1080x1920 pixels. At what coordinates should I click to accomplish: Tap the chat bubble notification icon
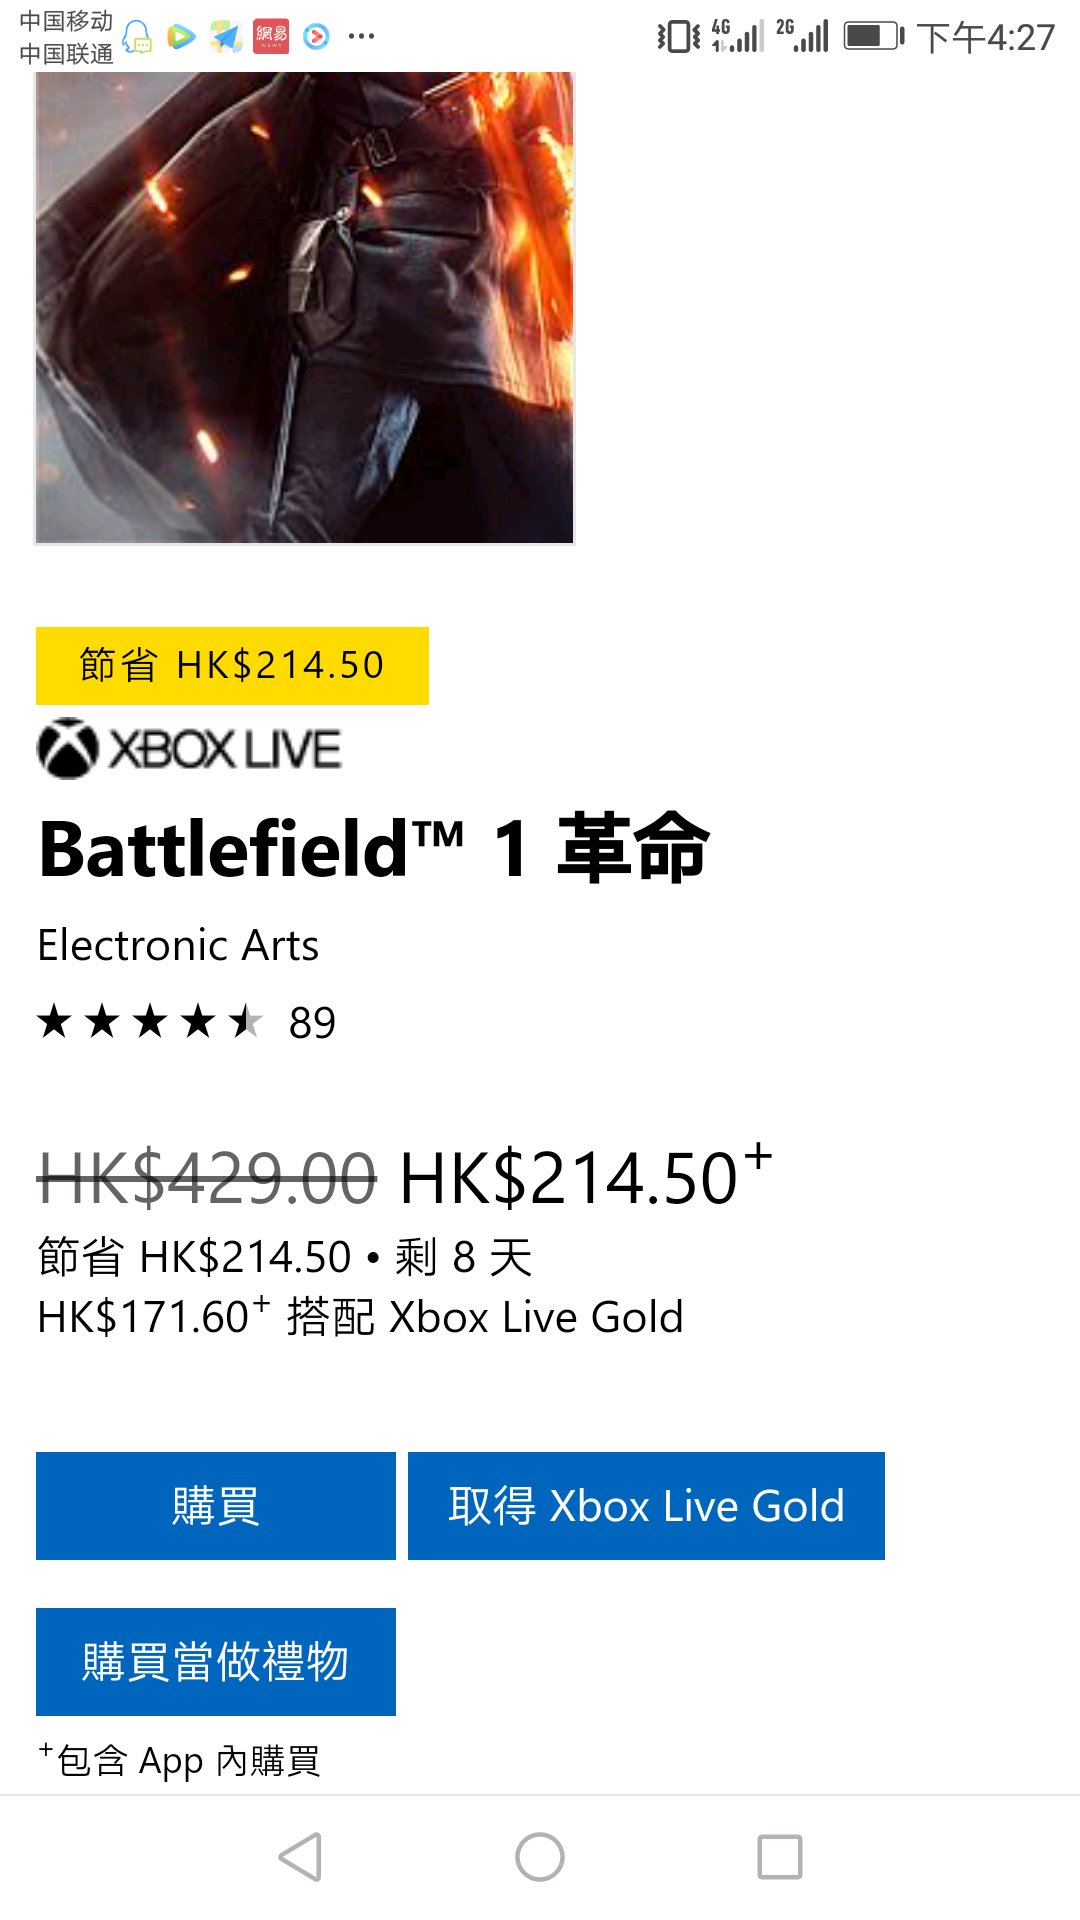[x=137, y=38]
